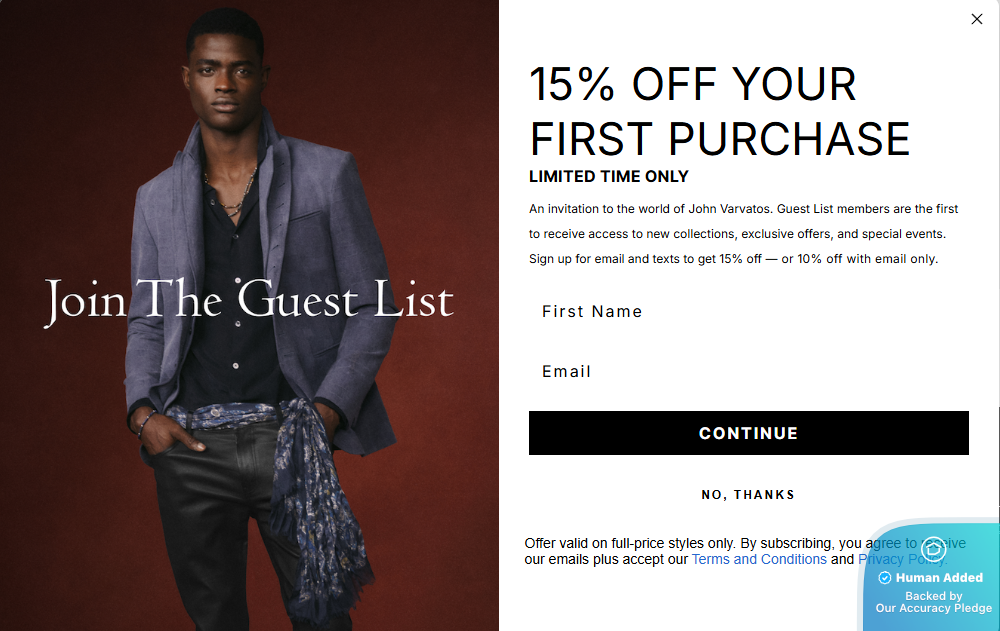Click the blue verified checkmark icon
The image size is (1000, 631).
pos(885,578)
